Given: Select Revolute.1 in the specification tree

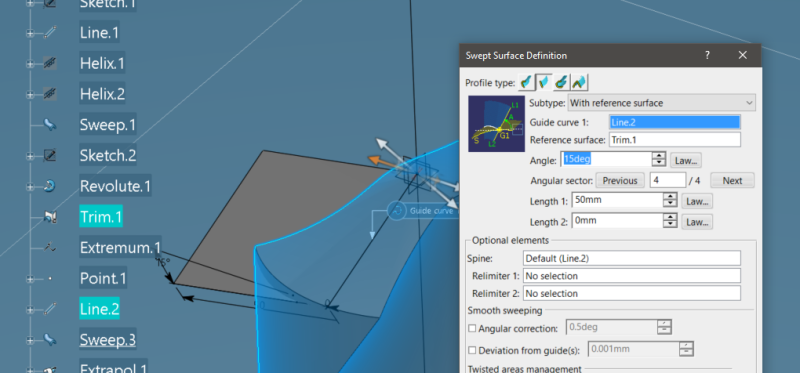Looking at the screenshot, I should point(115,186).
